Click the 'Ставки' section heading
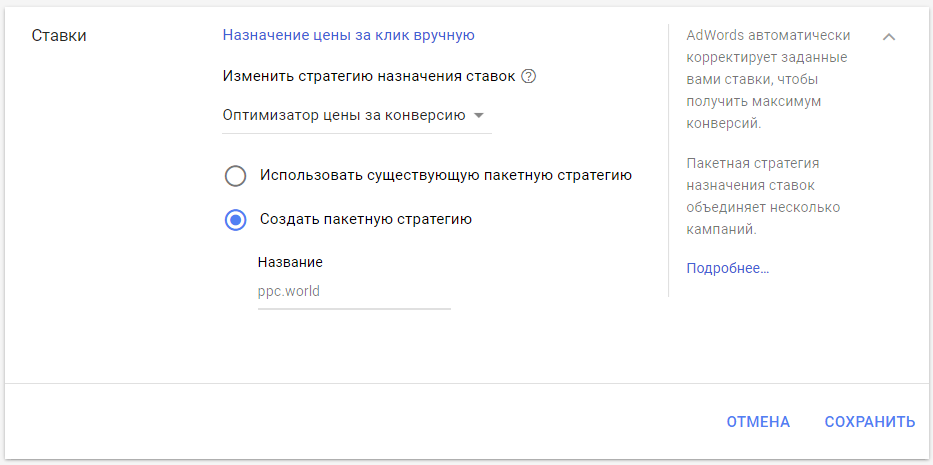 59,35
